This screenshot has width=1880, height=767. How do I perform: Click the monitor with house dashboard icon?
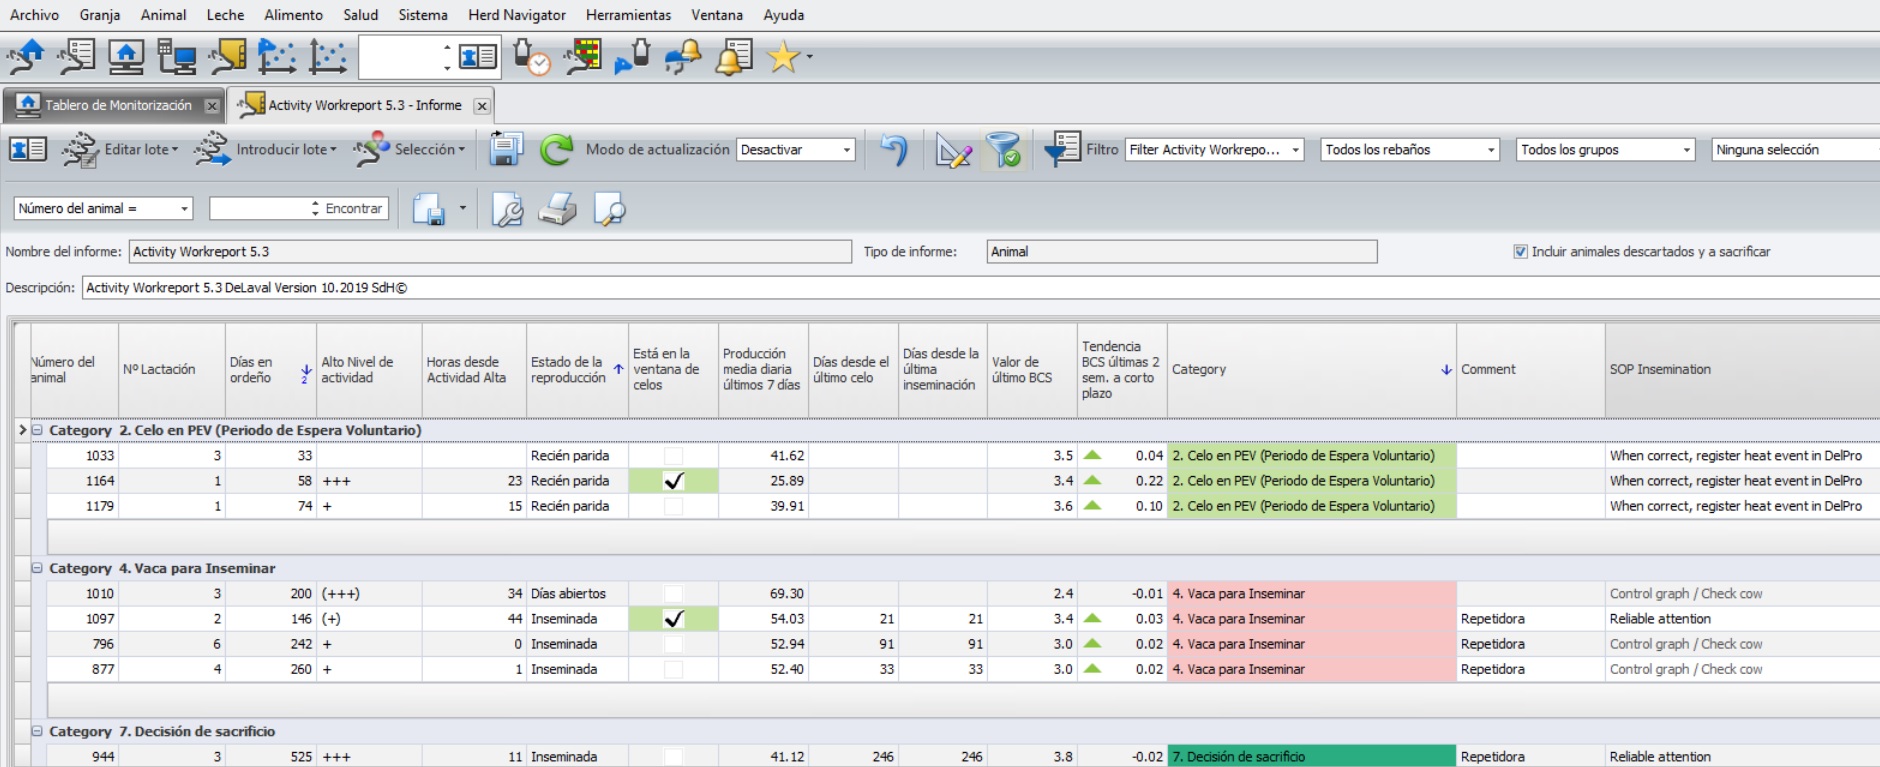pyautogui.click(x=126, y=56)
